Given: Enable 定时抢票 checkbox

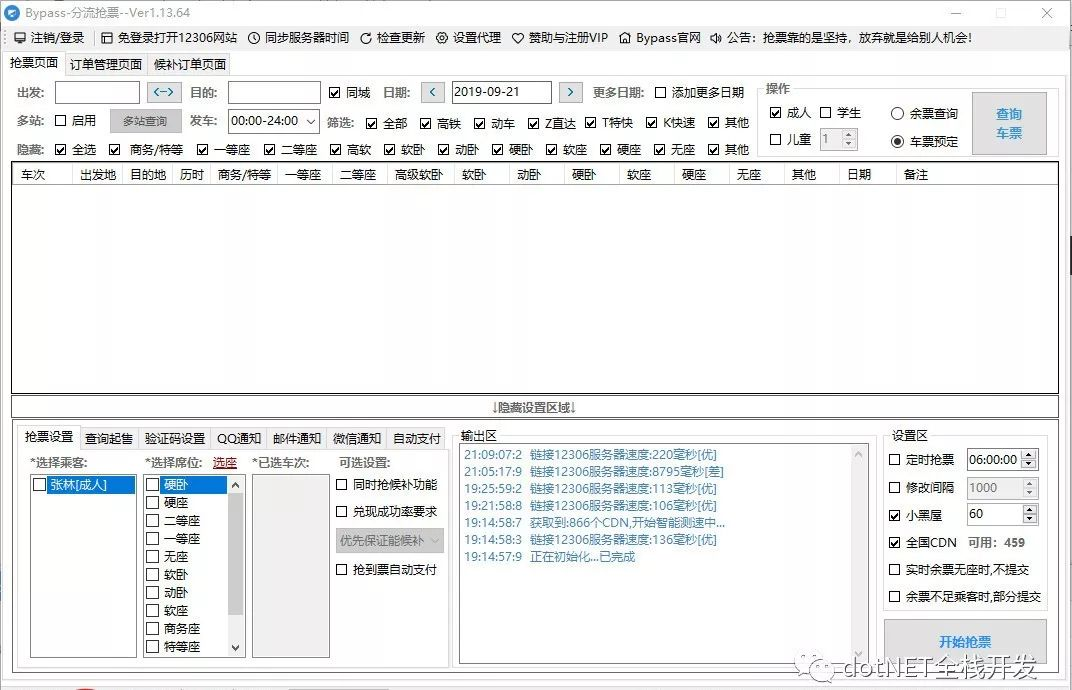Looking at the screenshot, I should click(x=894, y=460).
